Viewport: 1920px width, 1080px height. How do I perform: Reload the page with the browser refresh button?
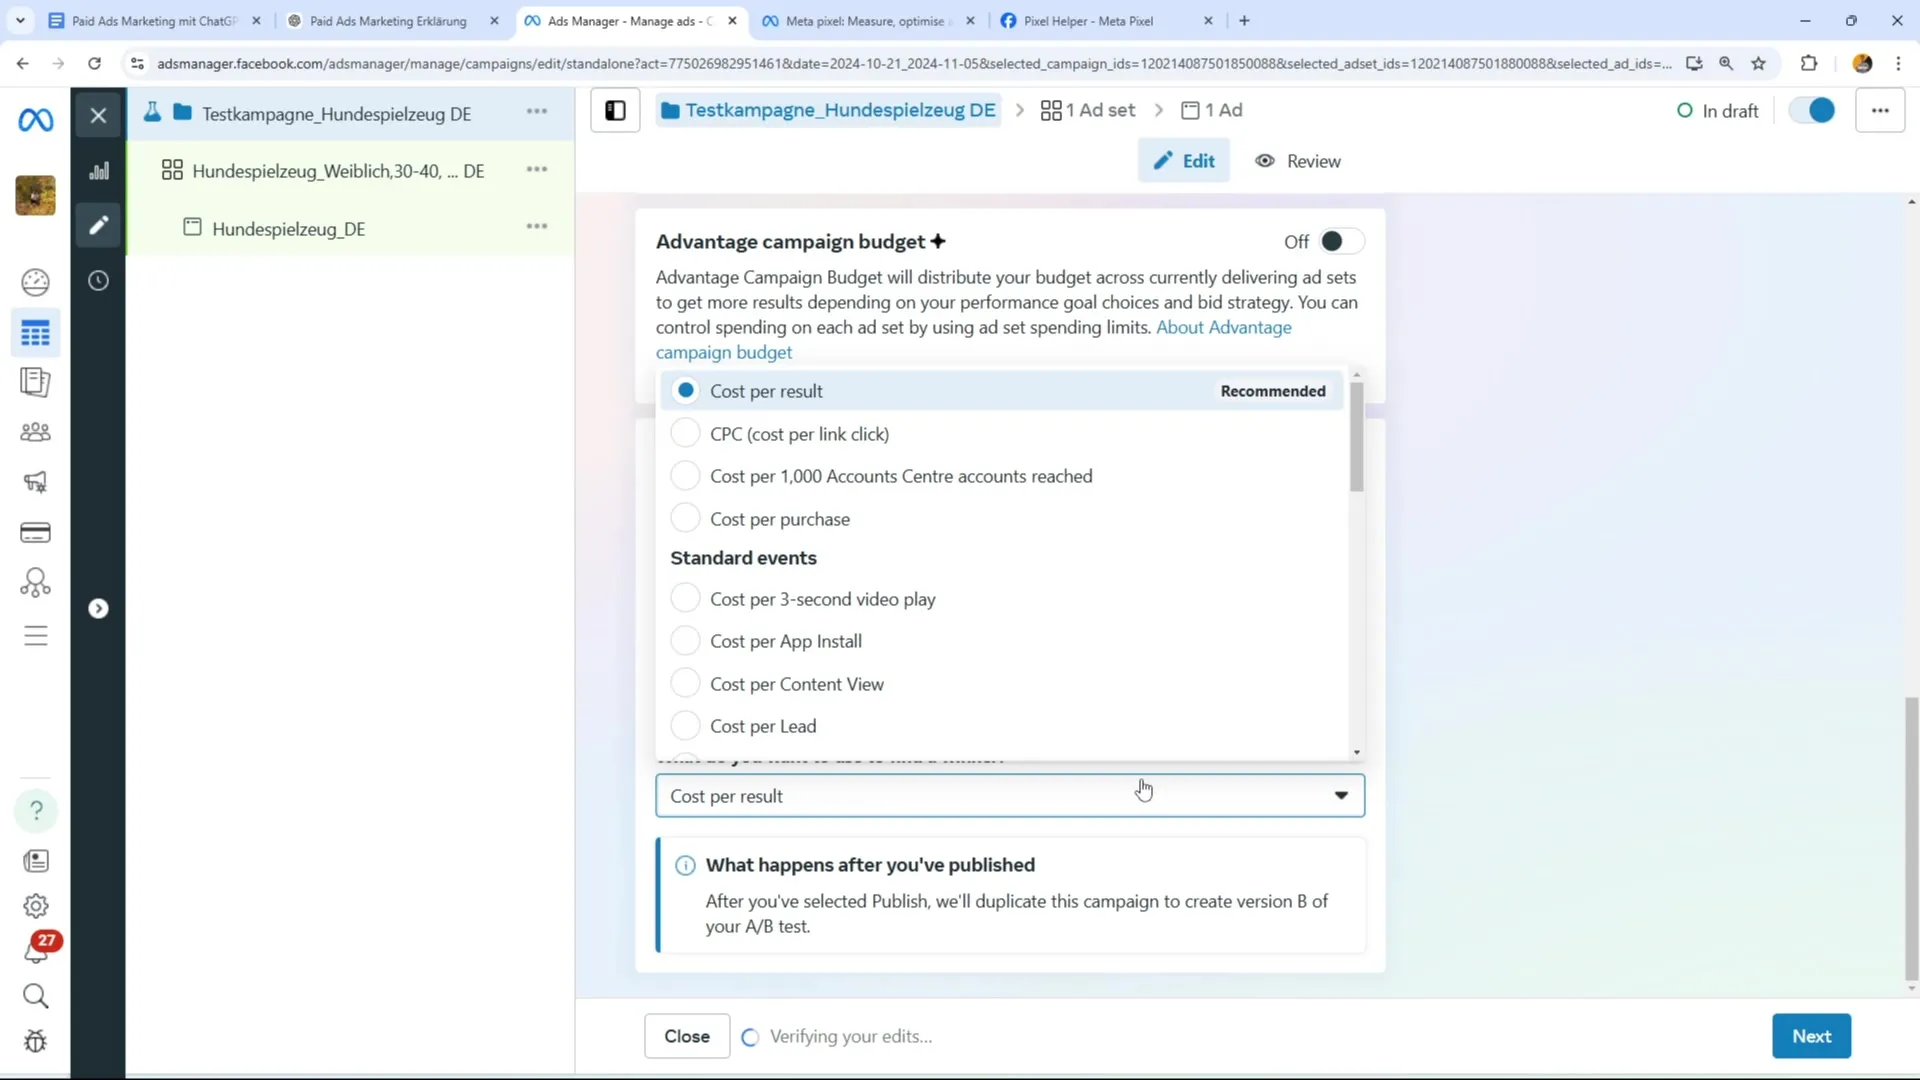coord(94,64)
